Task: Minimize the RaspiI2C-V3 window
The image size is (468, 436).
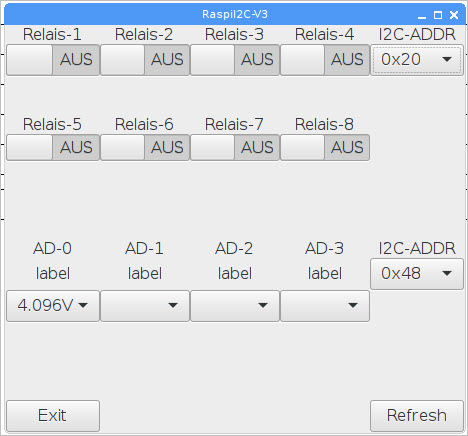Action: click(x=422, y=15)
